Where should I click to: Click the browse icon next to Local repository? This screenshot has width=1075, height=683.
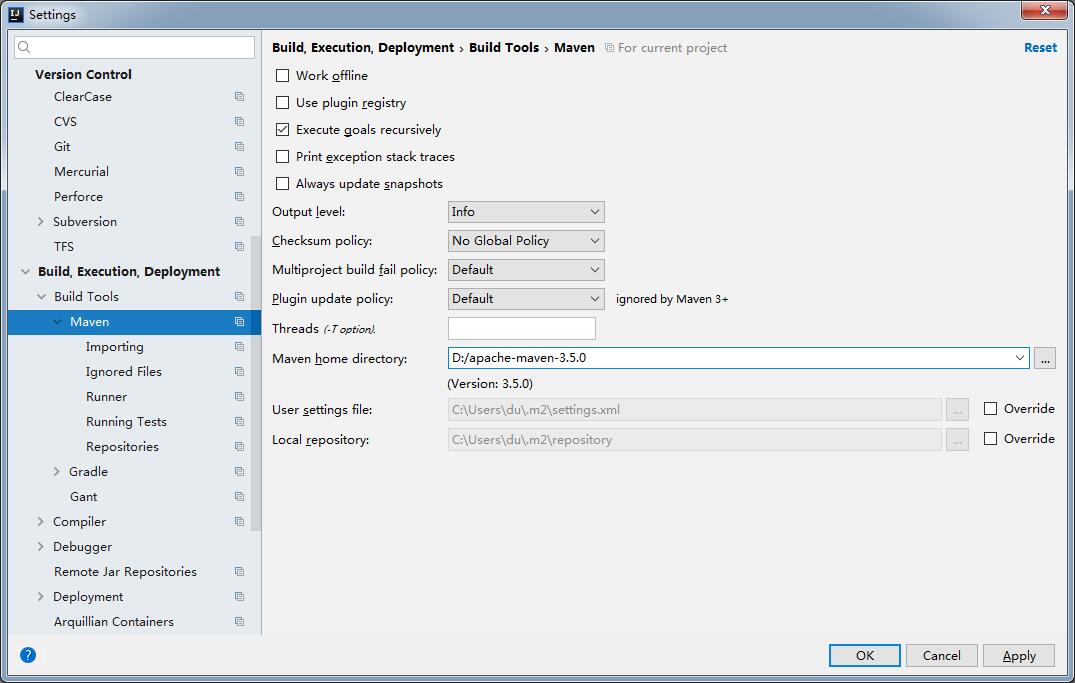click(x=957, y=438)
